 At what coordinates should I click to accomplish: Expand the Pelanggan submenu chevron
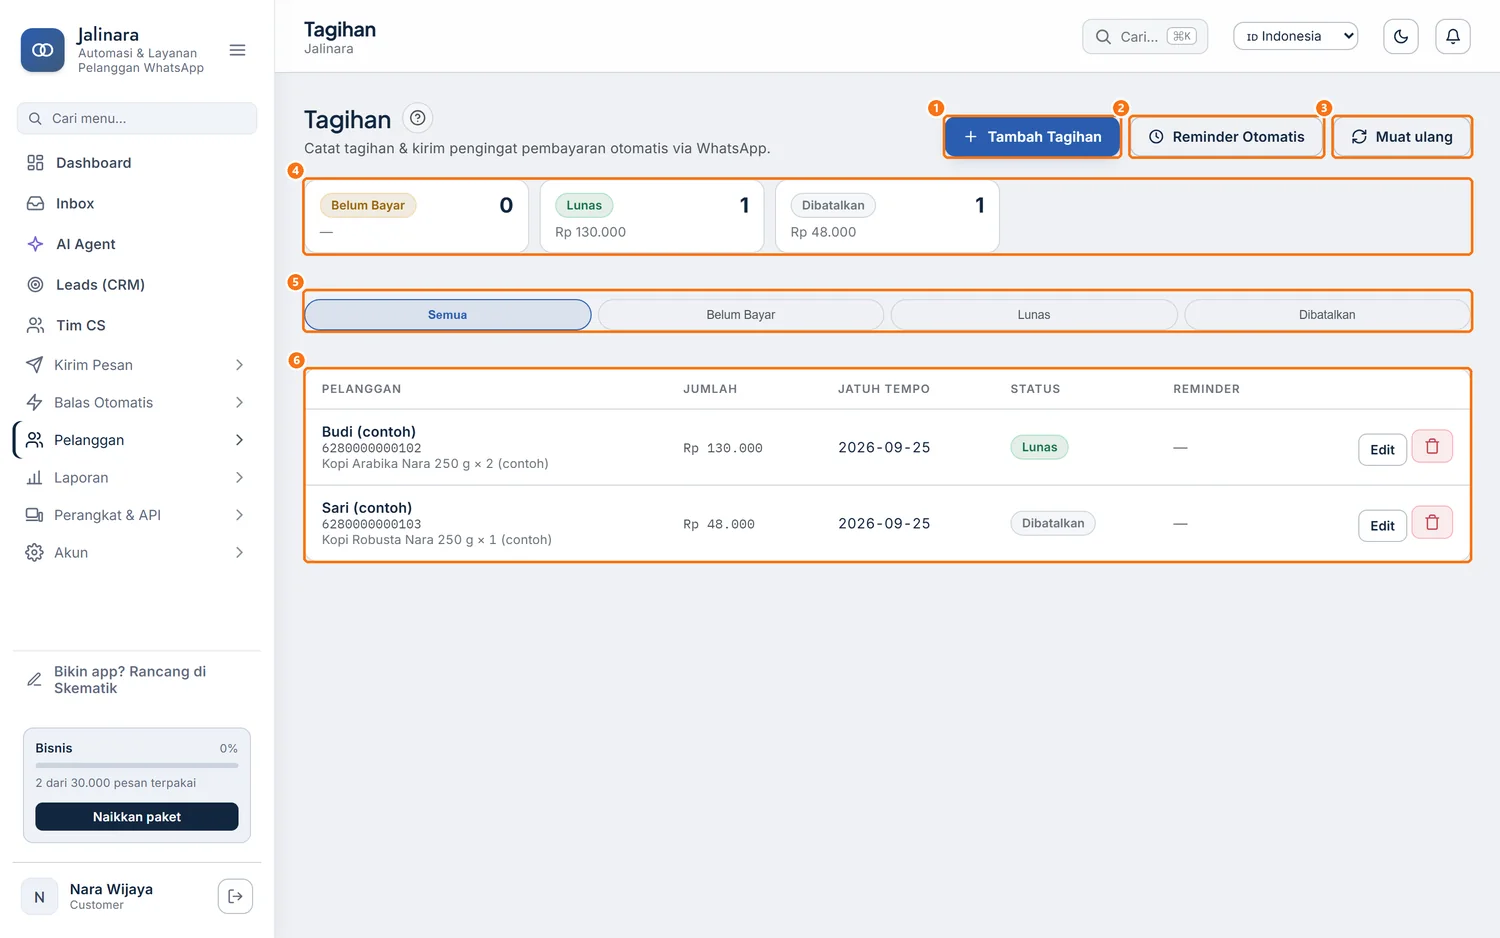(239, 440)
